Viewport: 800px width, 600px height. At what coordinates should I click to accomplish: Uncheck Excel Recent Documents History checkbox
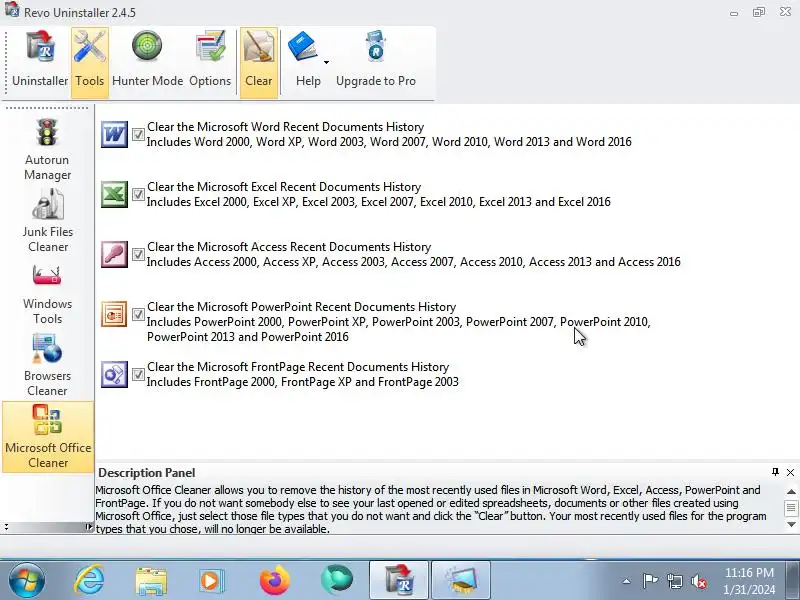138,194
